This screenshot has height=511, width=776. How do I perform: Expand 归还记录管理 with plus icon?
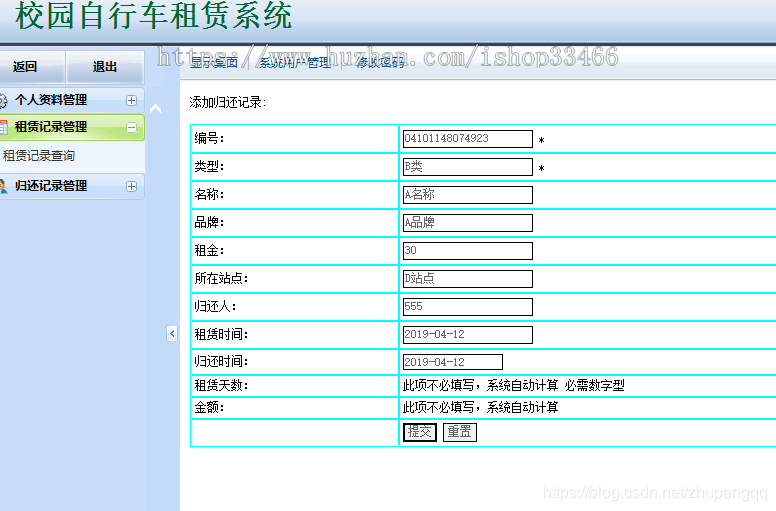131,186
